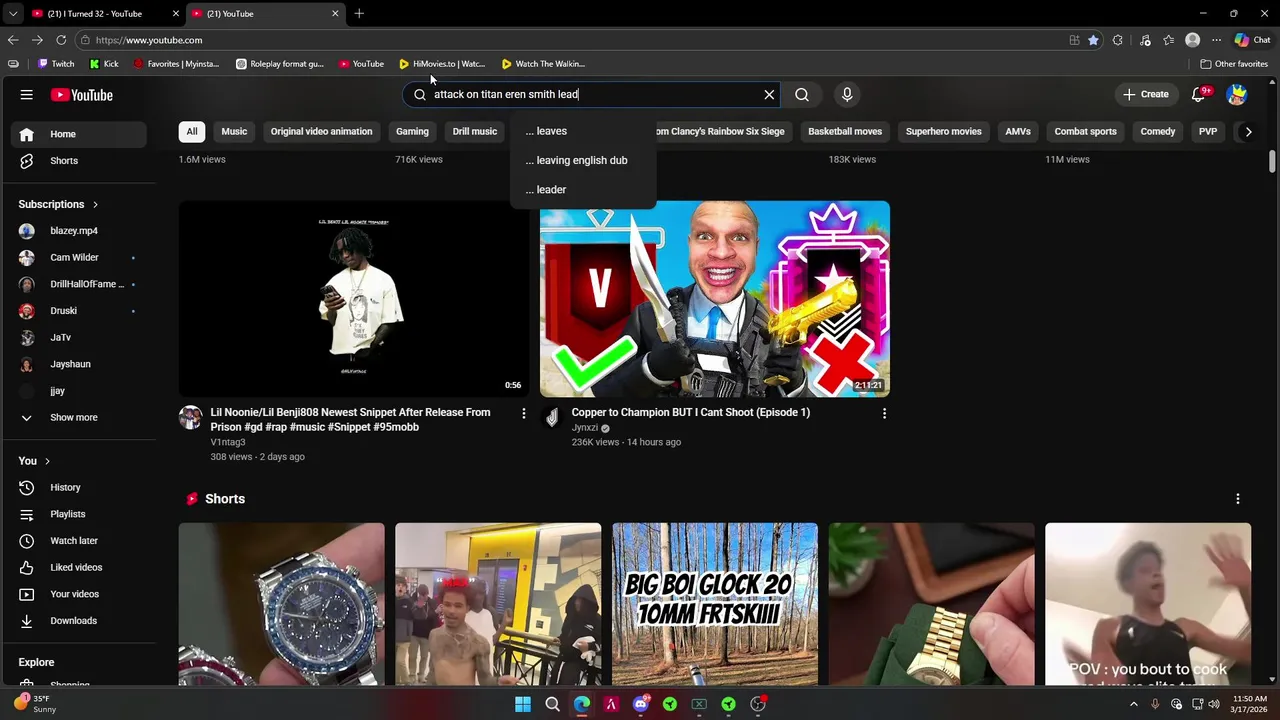The width and height of the screenshot is (1280, 720).
Task: Open the browser tab list dropdown
Action: pos(12,14)
